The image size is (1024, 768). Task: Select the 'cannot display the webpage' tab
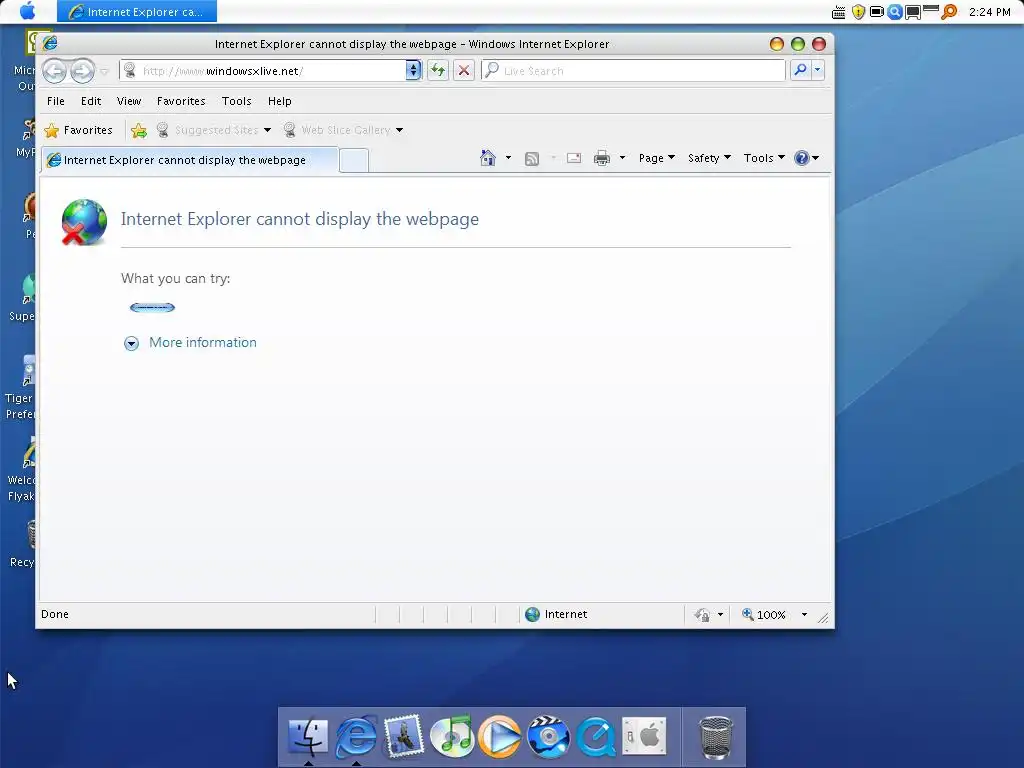(x=190, y=160)
